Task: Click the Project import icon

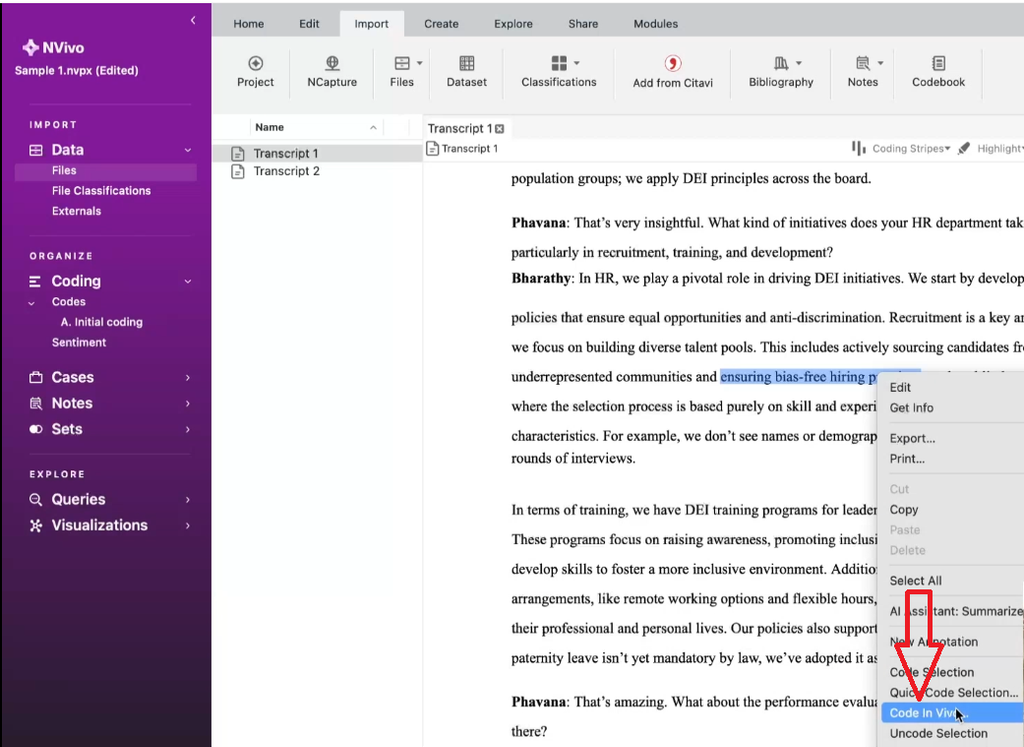Action: (255, 63)
